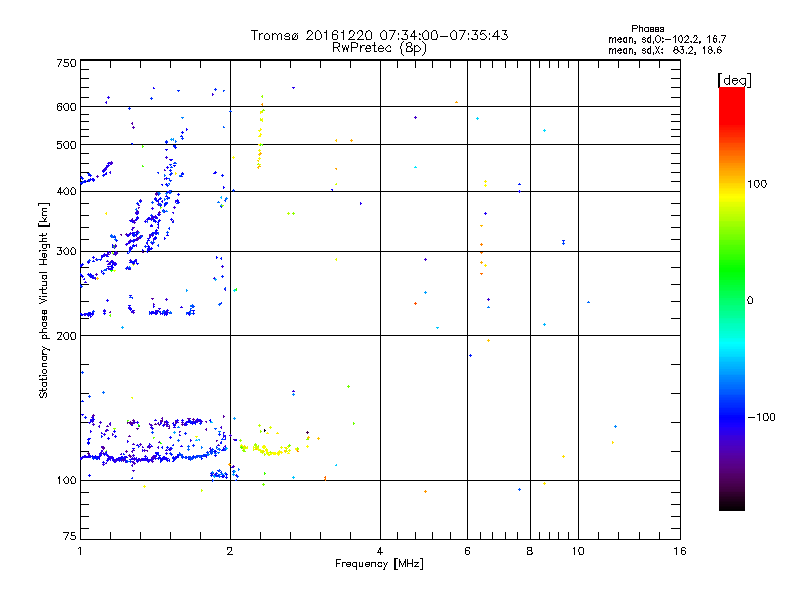Click the y-axis tick label '300'
Image resolution: width=800 pixels, height=600 pixels.
pos(66,251)
